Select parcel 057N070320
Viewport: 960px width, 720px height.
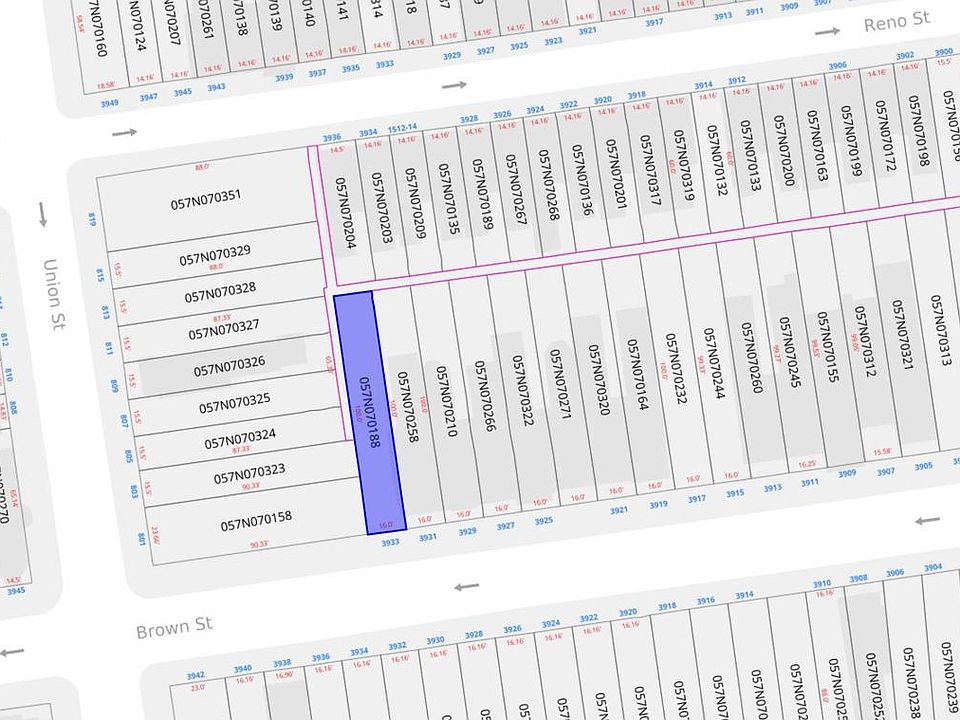pos(599,380)
